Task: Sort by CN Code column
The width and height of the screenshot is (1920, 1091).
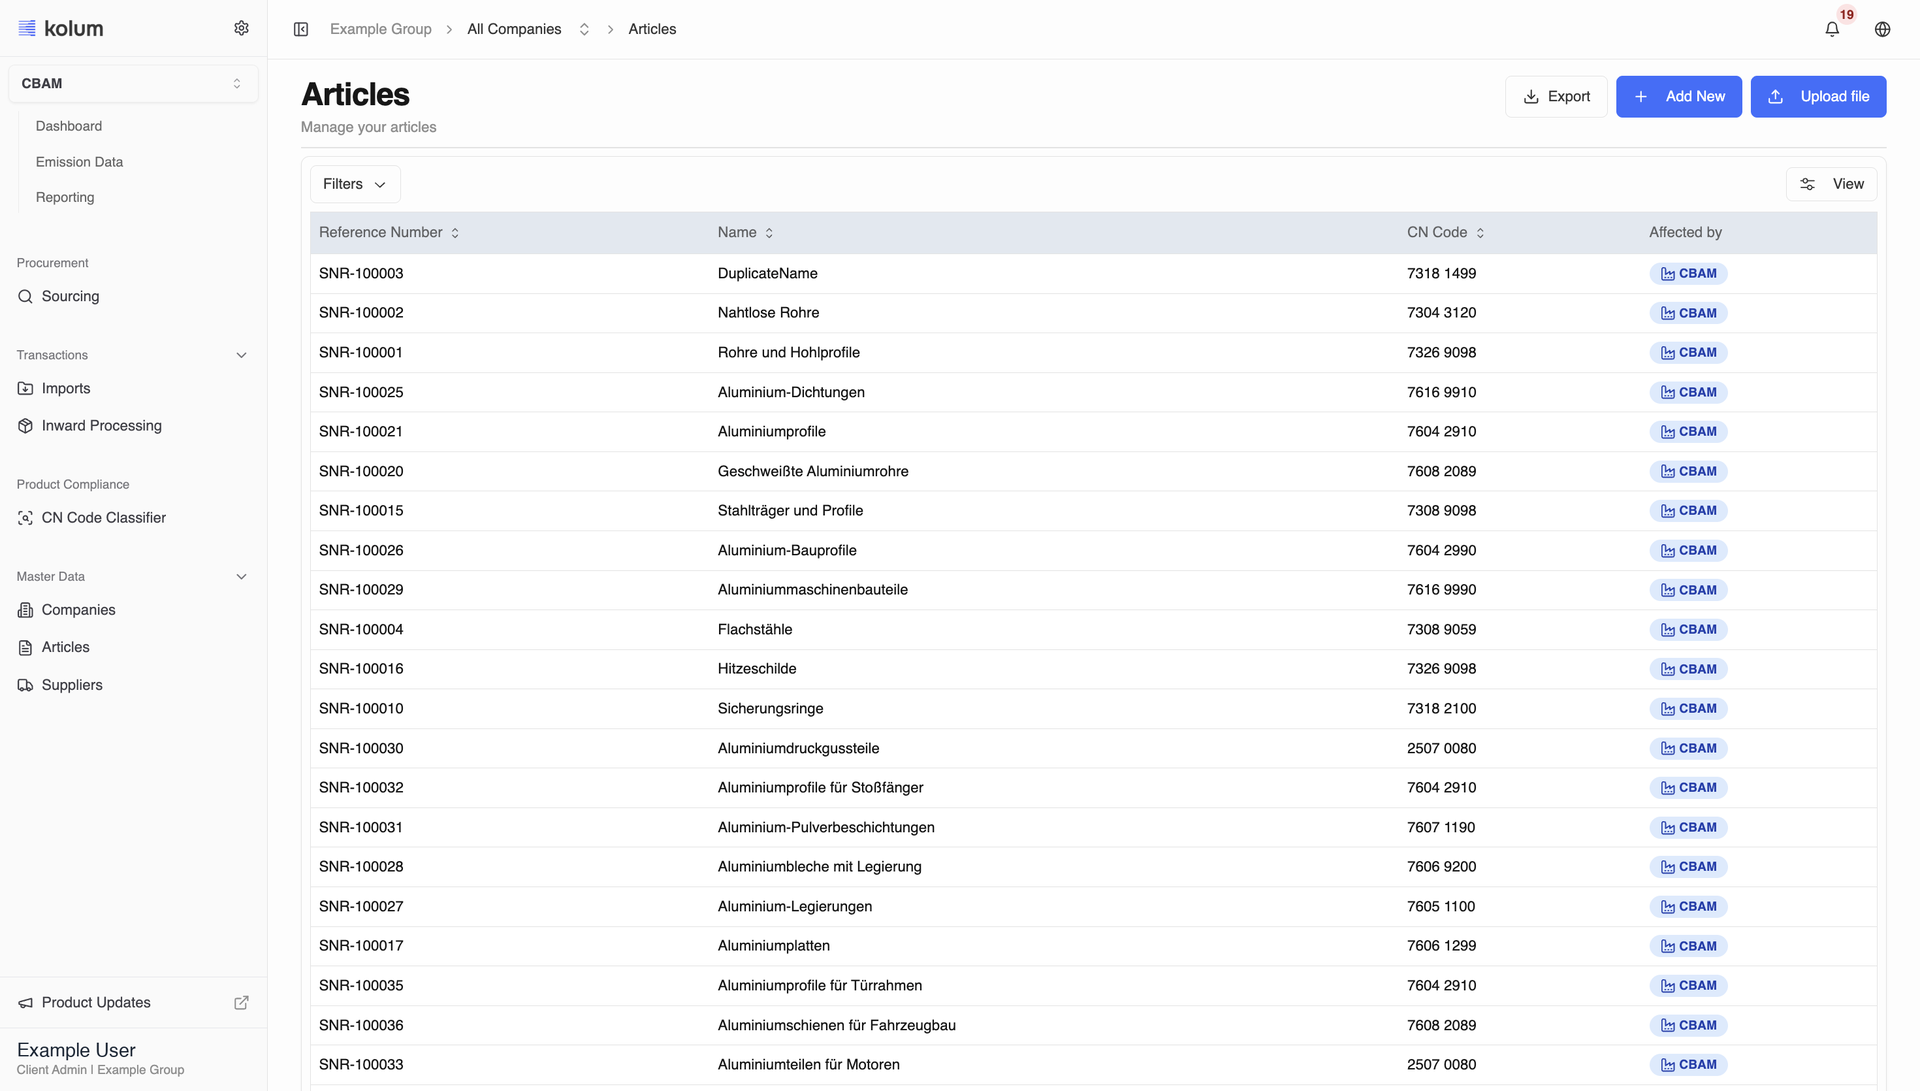Action: 1445,232
